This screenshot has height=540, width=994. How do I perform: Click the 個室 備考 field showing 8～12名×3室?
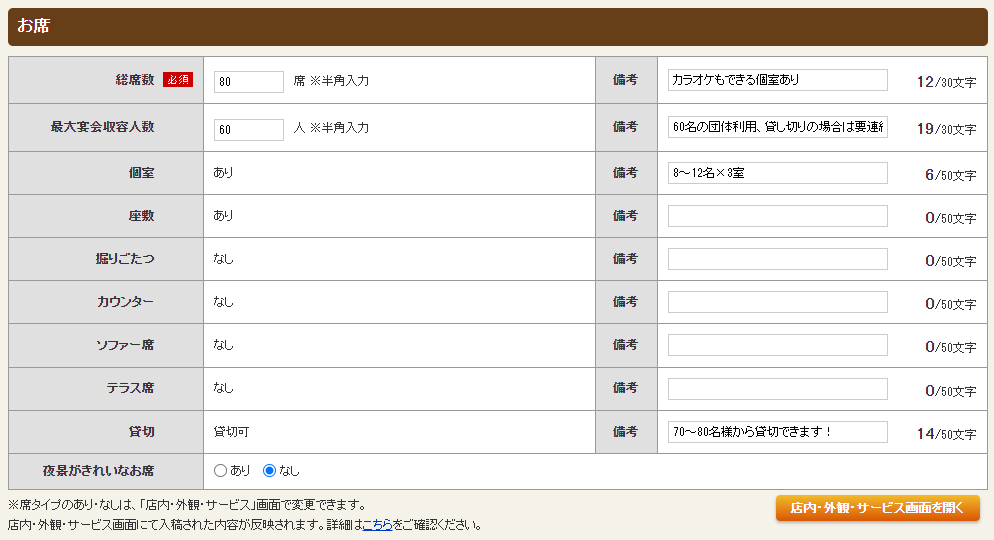coord(777,173)
